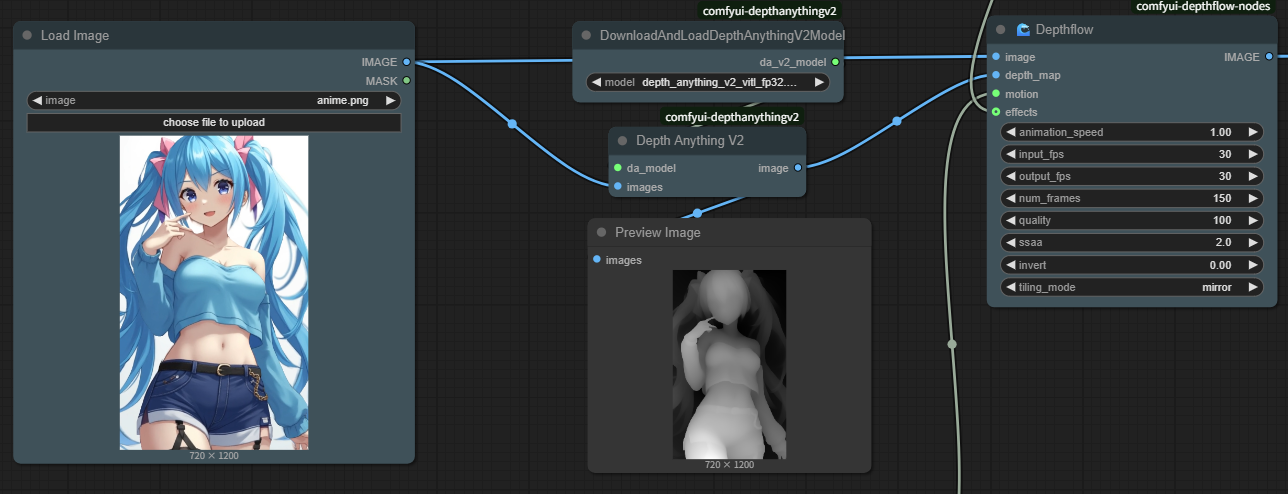Screen dimensions: 1288x494
Task: Click the output_fps value 30
Action: click(1225, 176)
